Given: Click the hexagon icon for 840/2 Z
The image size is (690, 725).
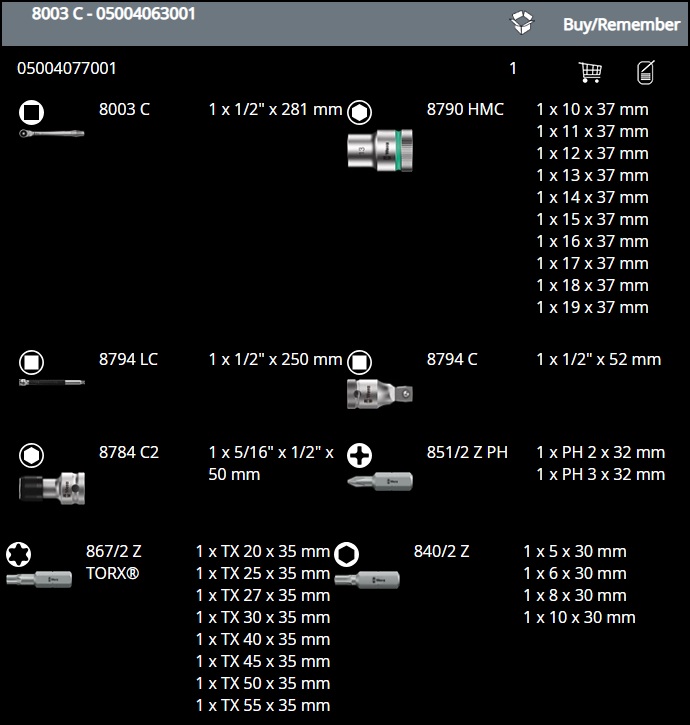Looking at the screenshot, I should click(346, 554).
